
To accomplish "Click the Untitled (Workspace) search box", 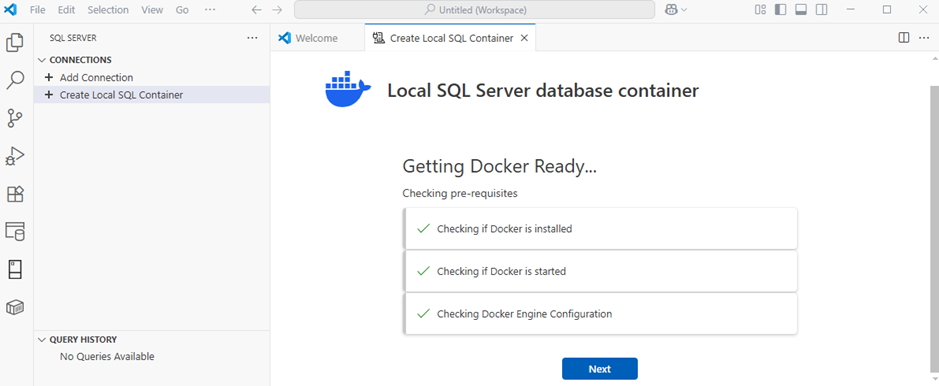I will [474, 10].
